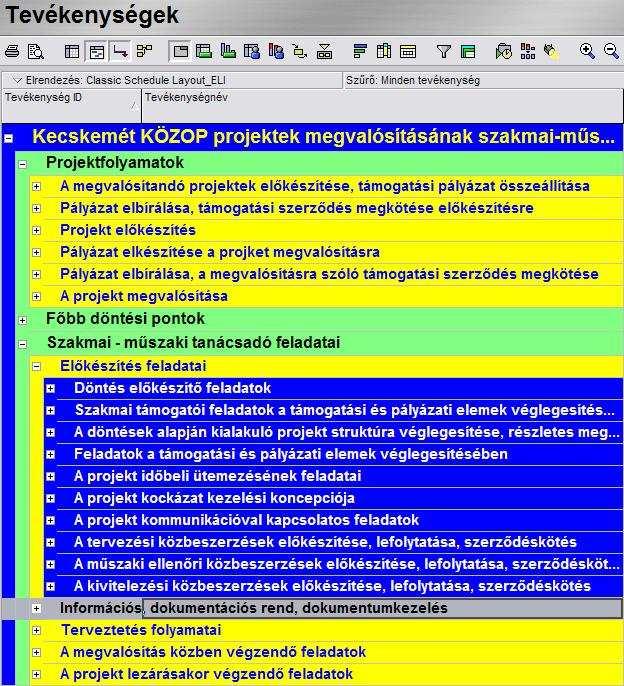Open the Resource Usage Spreadsheet icon
The width and height of the screenshot is (624, 686).
(252, 52)
